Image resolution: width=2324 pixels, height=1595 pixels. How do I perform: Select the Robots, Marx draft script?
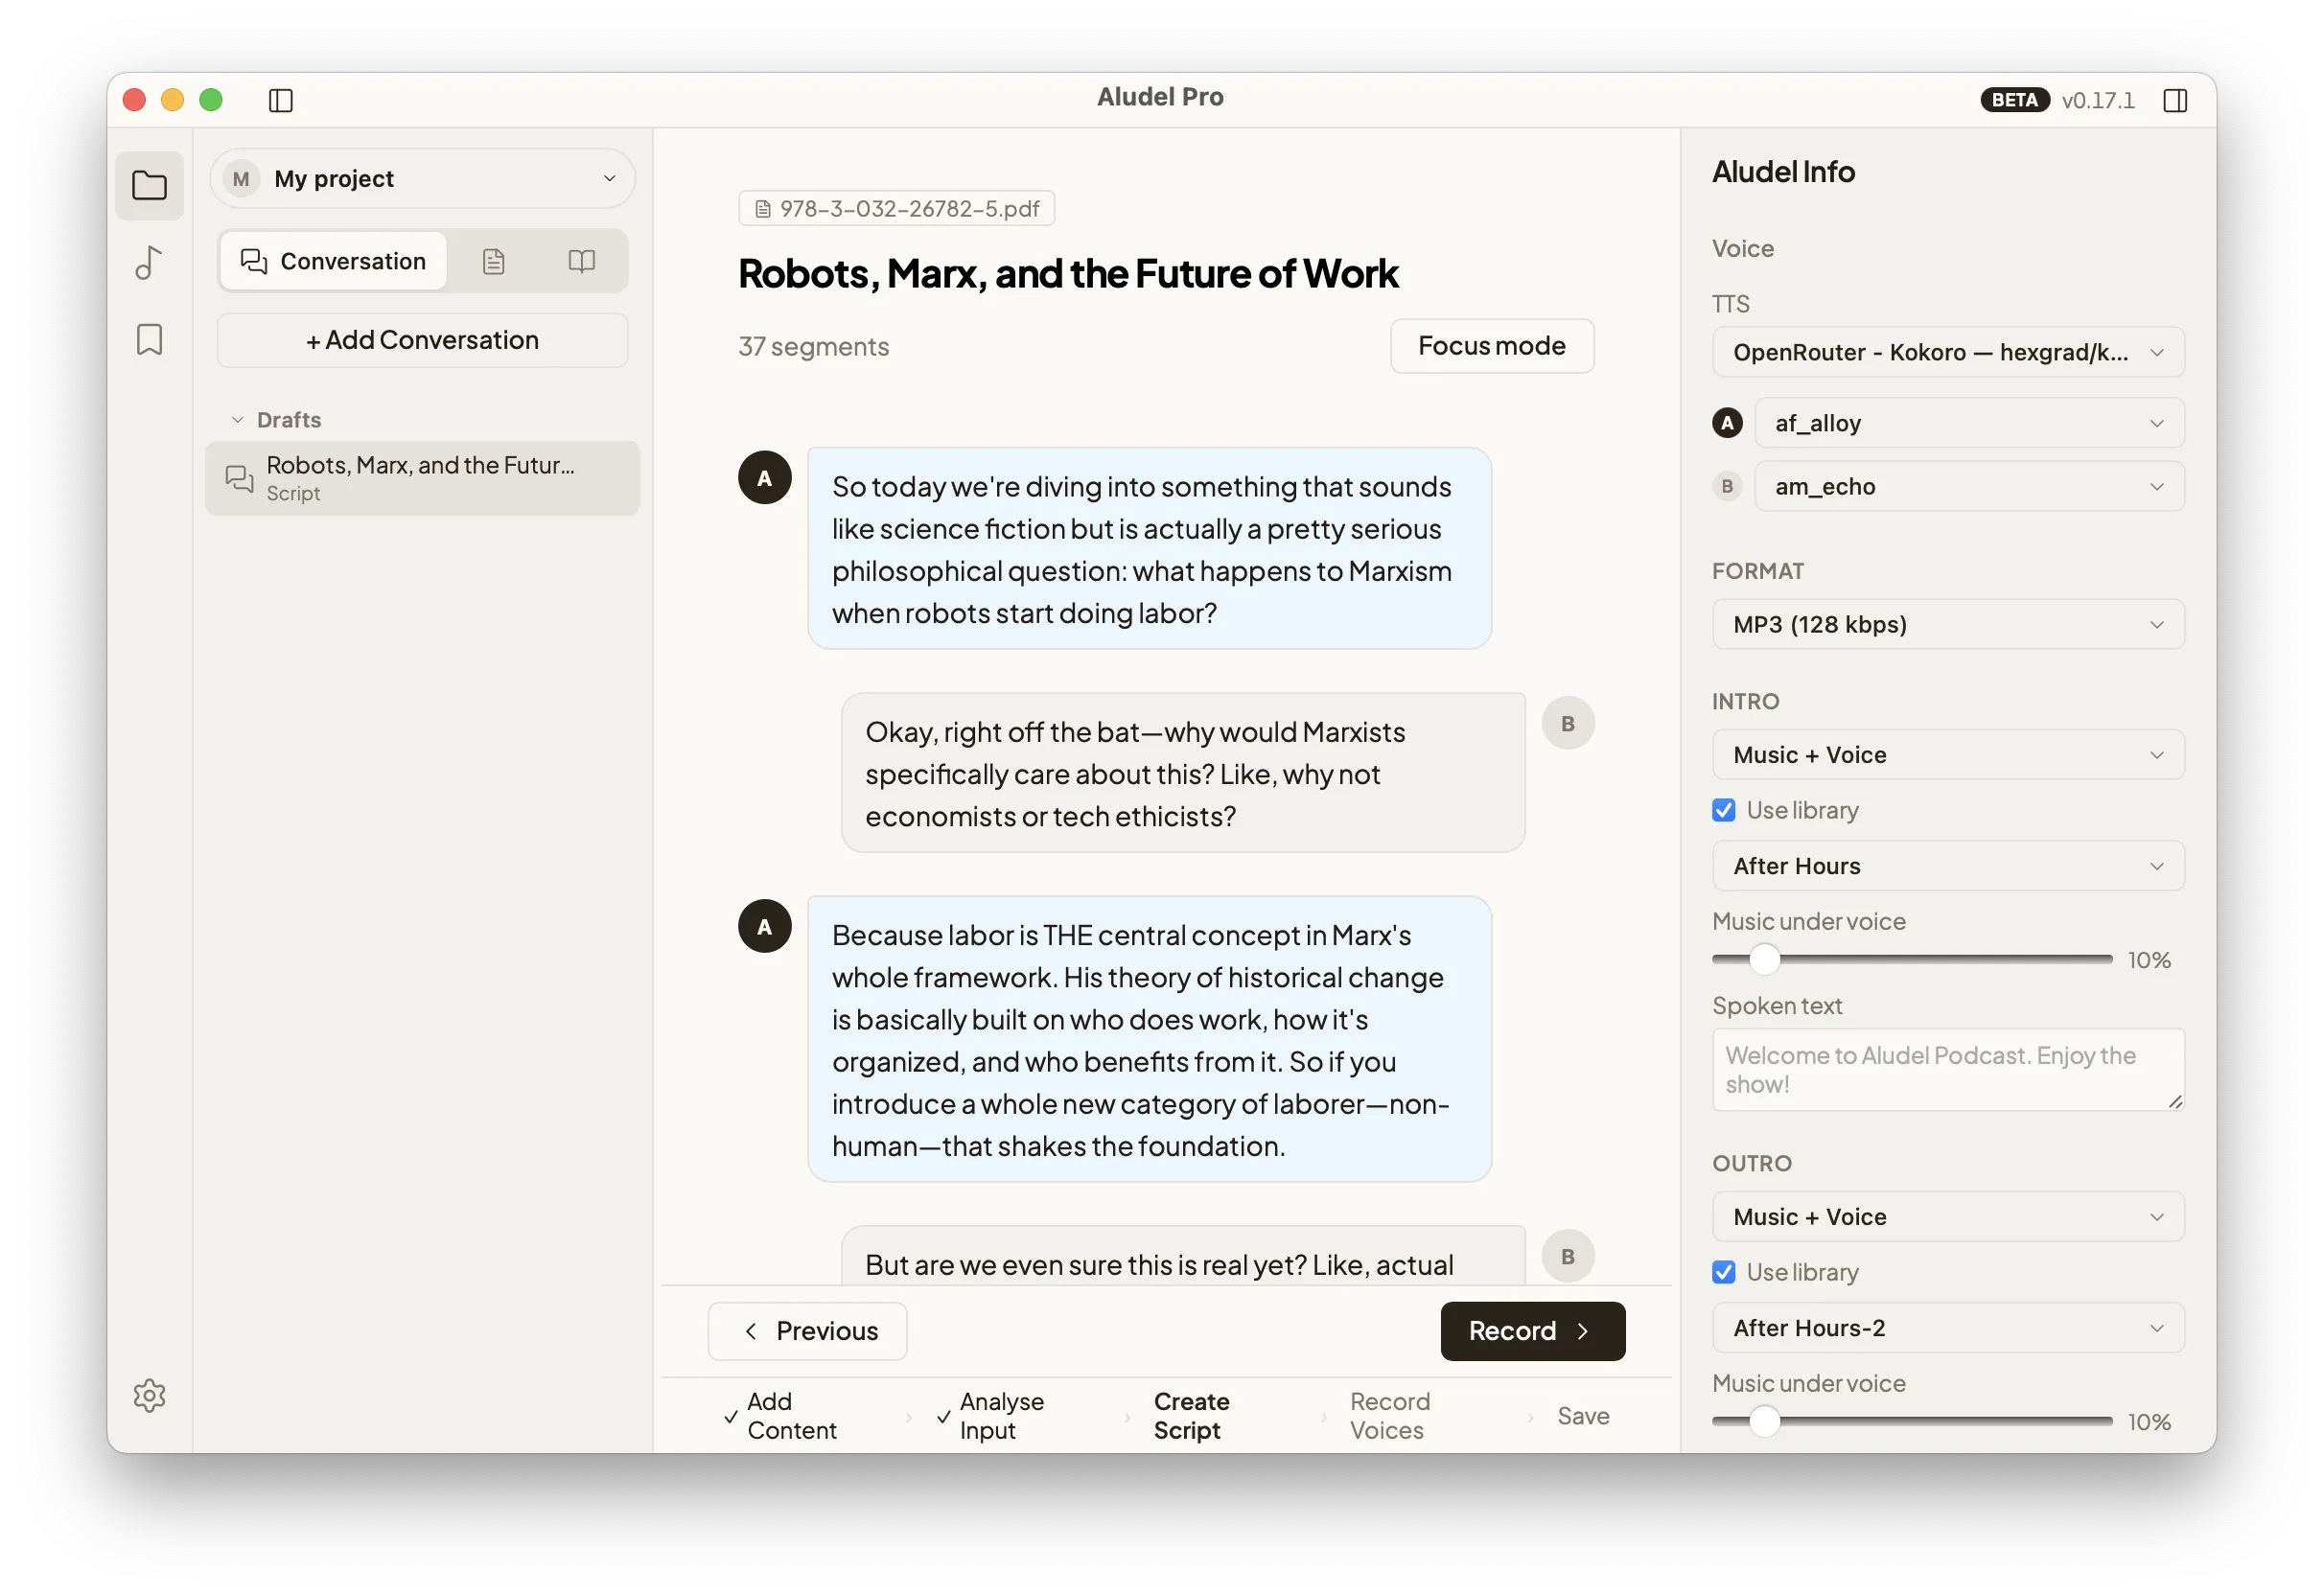tap(422, 478)
